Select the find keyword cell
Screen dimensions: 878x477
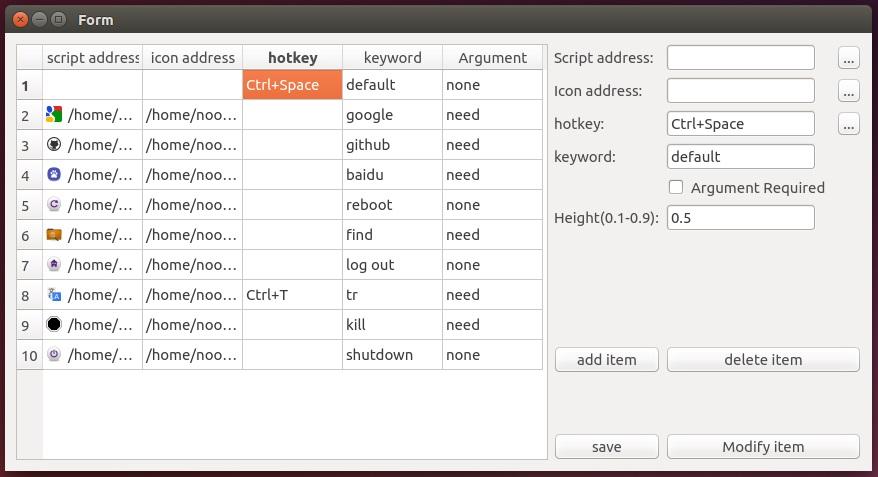click(x=393, y=235)
